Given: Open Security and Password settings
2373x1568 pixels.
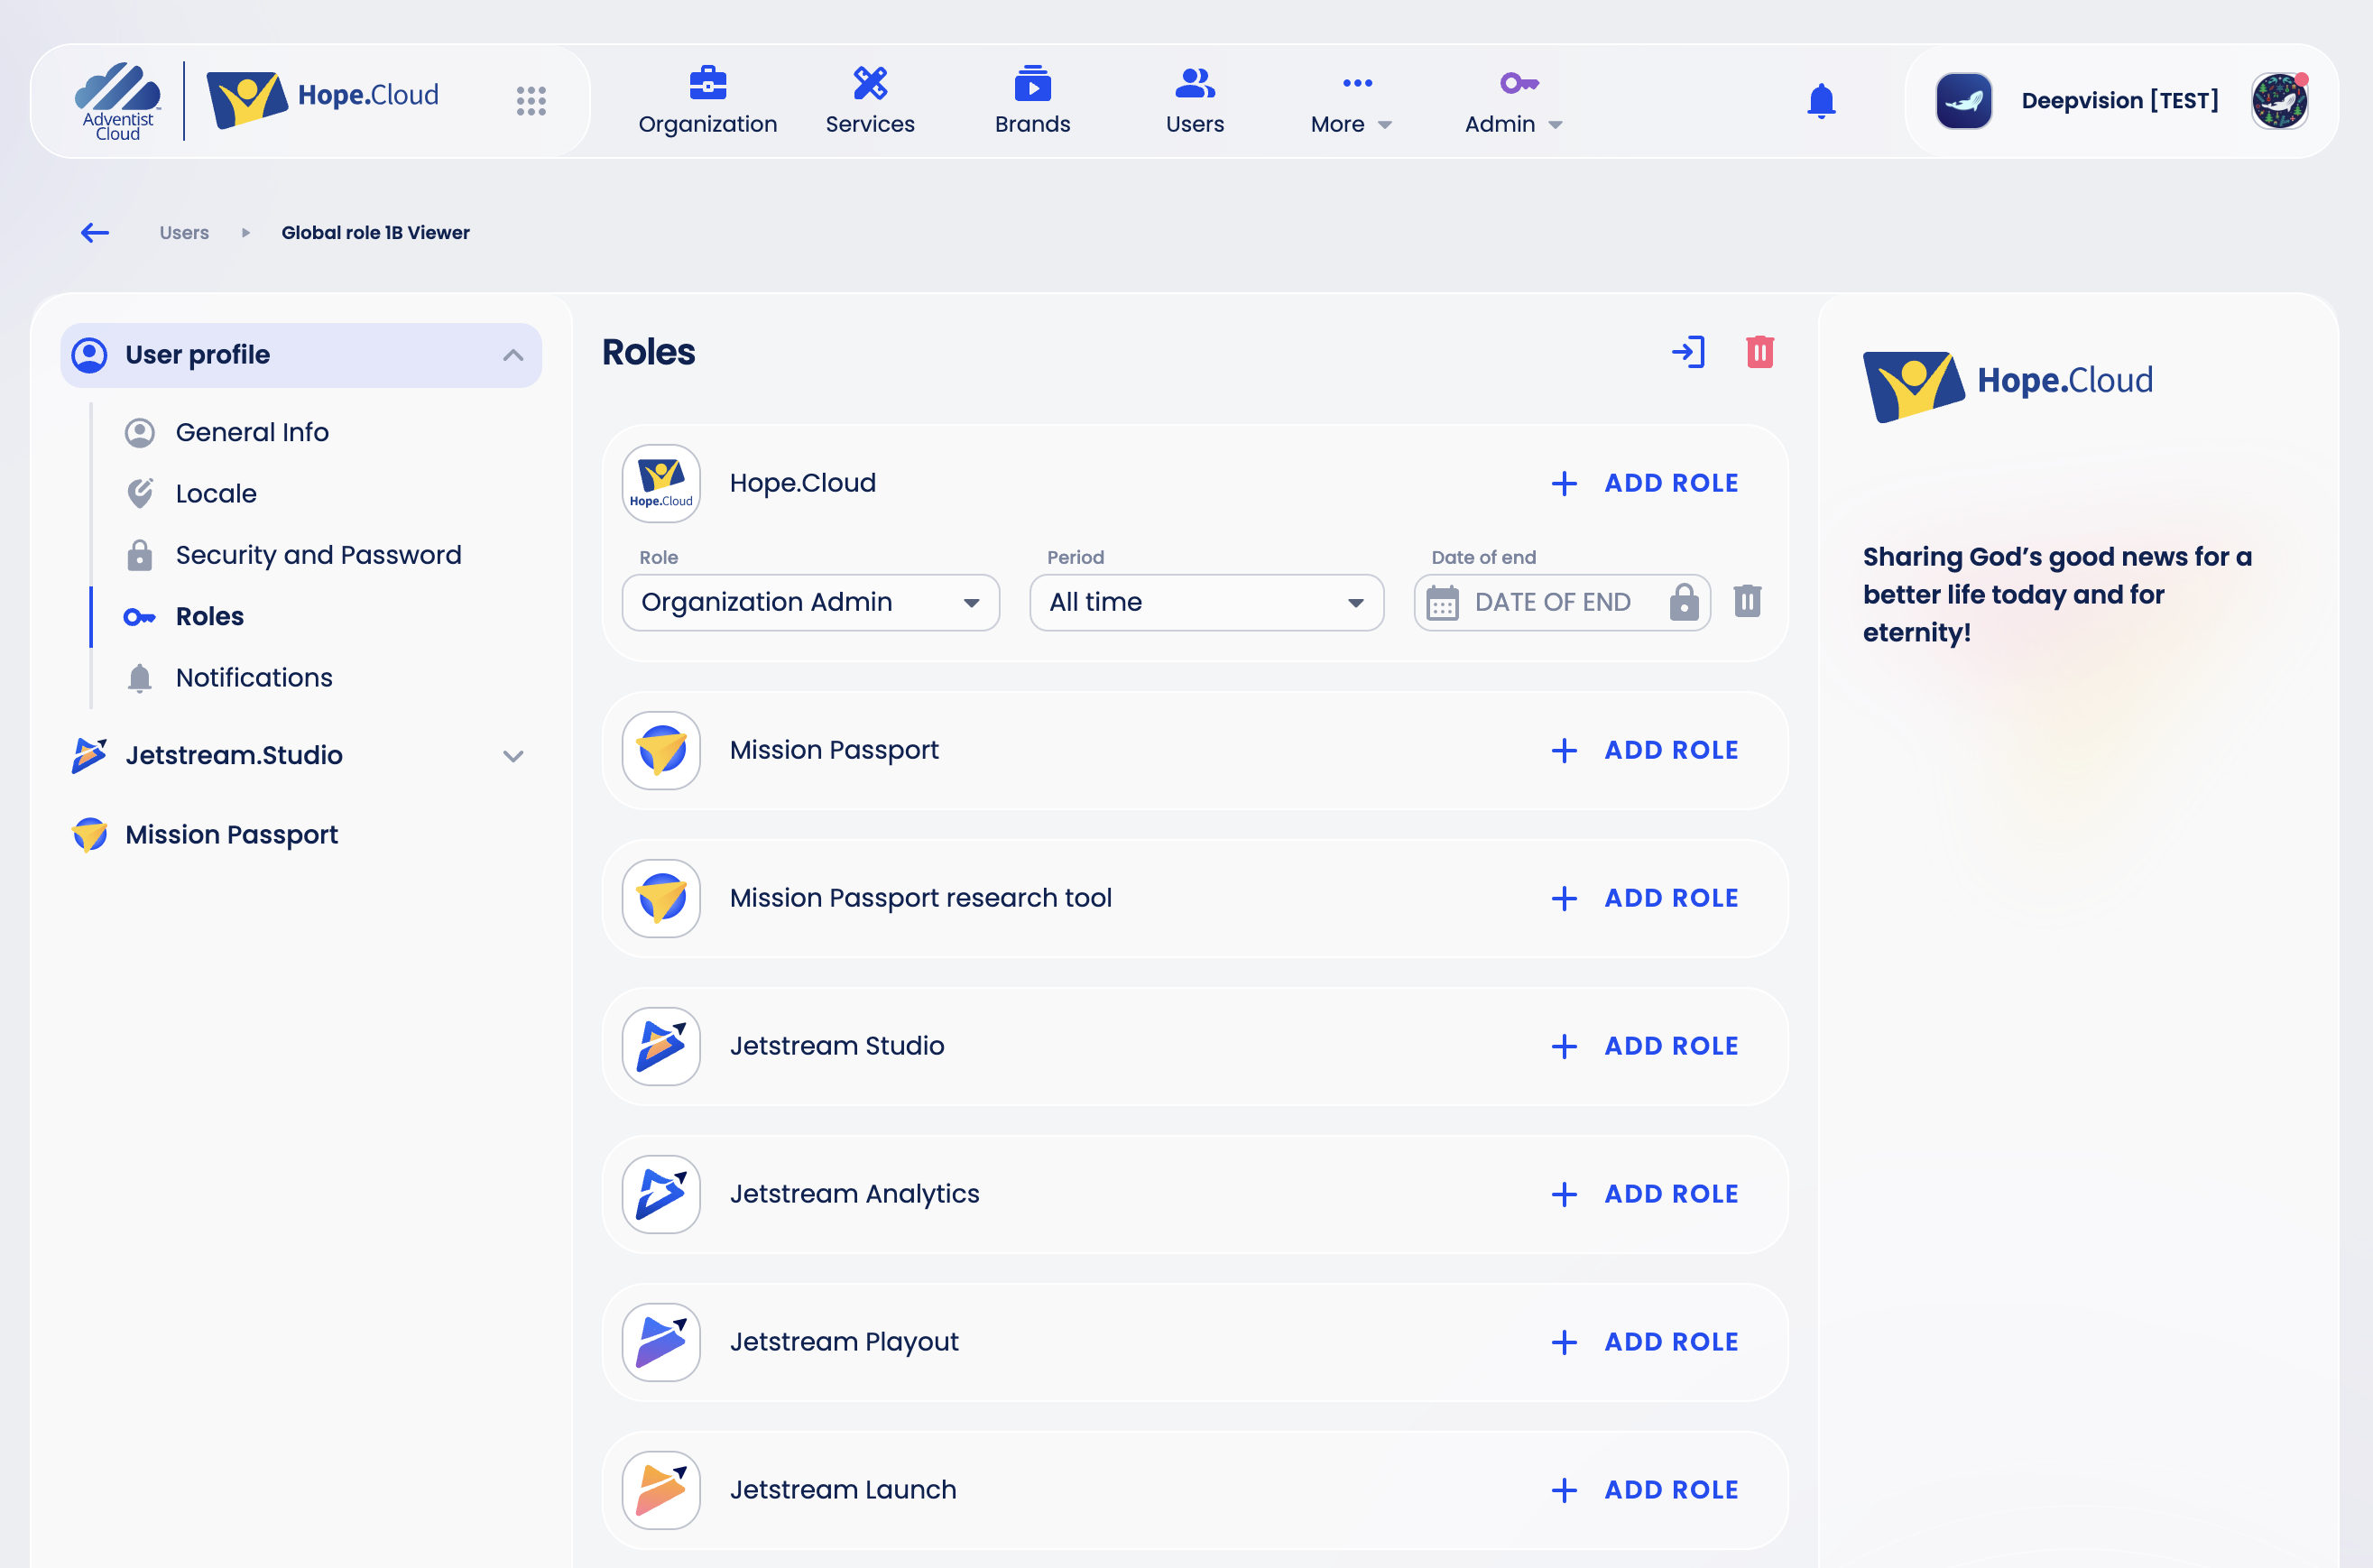Looking at the screenshot, I should pyautogui.click(x=318, y=555).
